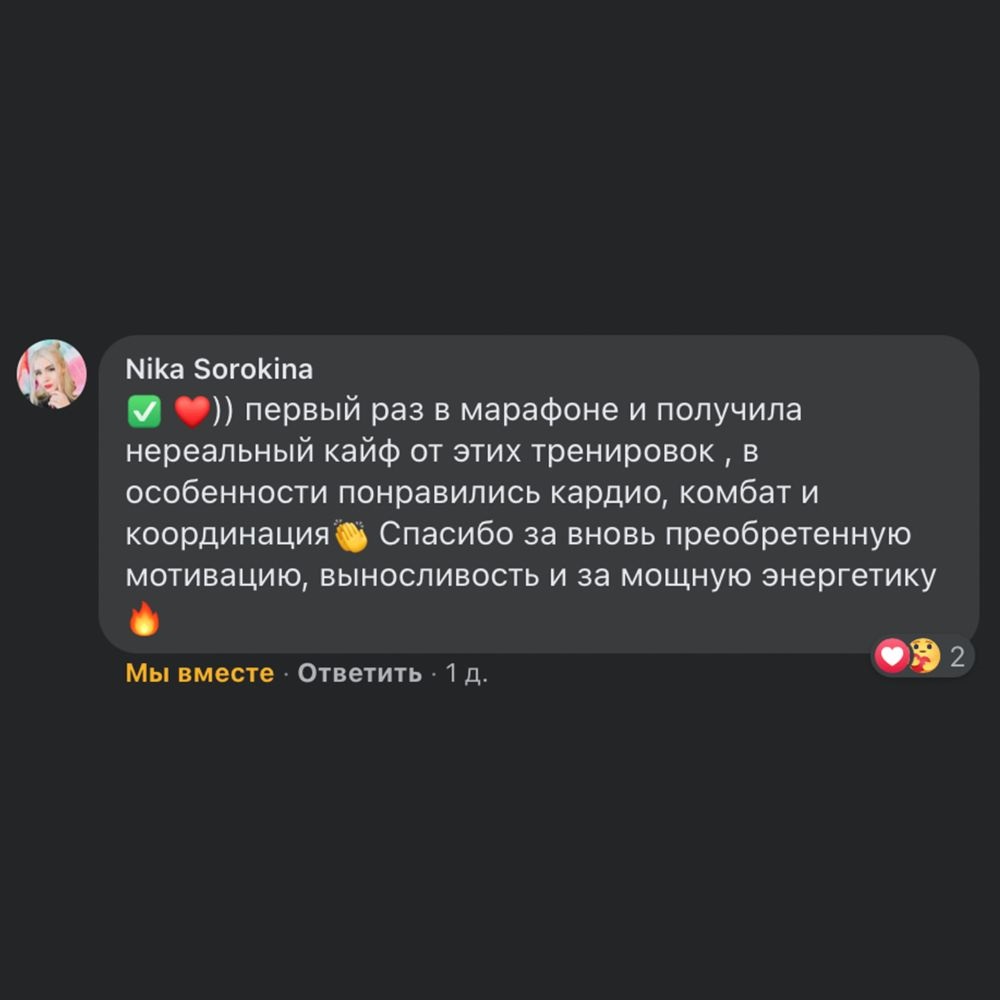Open the 1 д. comment timestamp
The width and height of the screenshot is (1000, 1000).
tap(466, 673)
